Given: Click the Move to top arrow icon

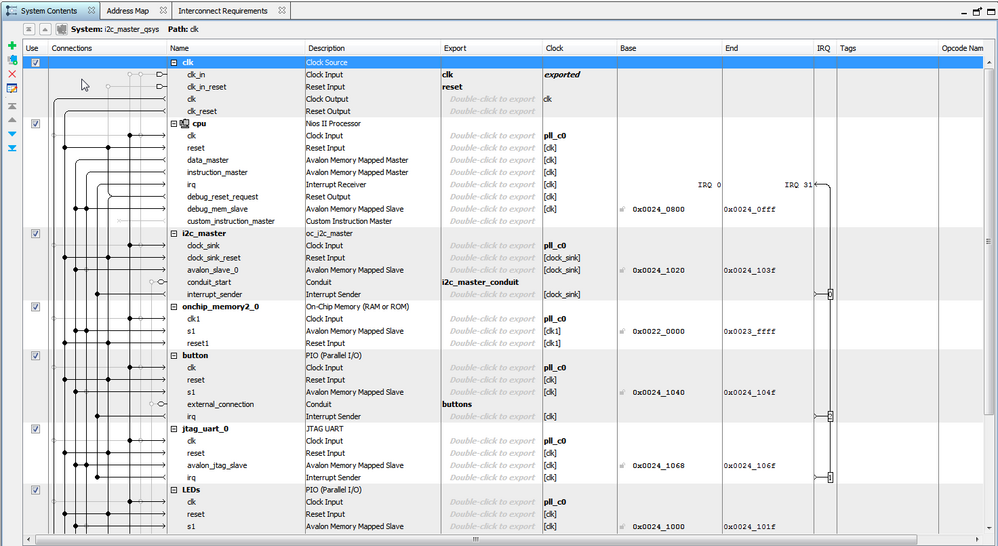Looking at the screenshot, I should pyautogui.click(x=11, y=106).
